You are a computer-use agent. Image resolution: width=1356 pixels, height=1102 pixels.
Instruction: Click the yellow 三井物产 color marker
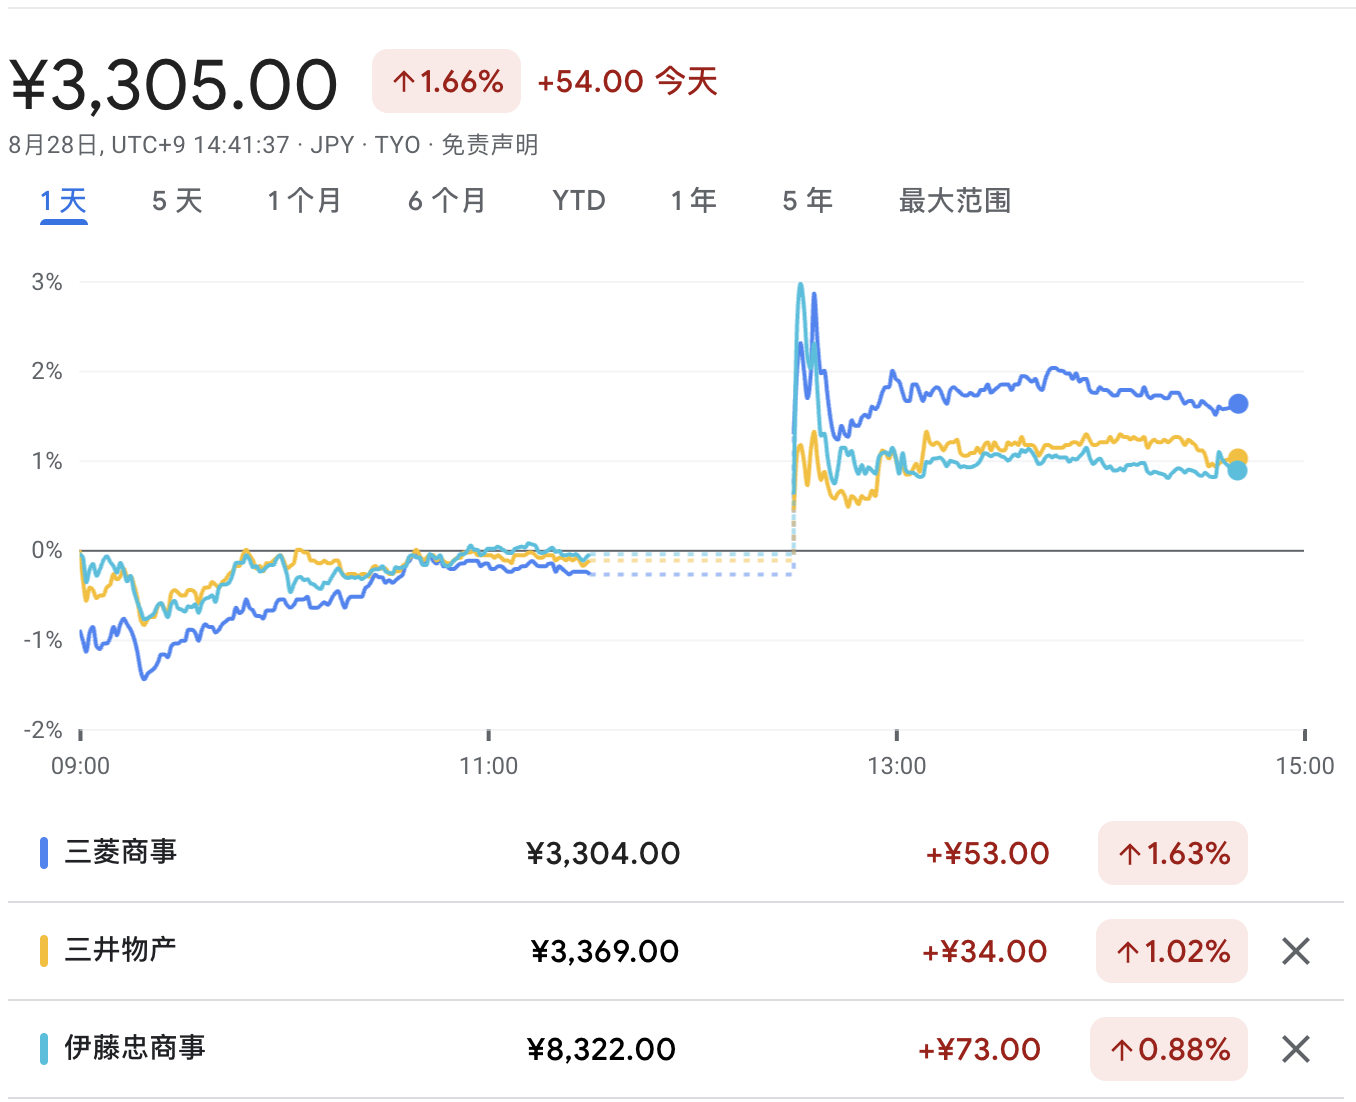point(44,950)
